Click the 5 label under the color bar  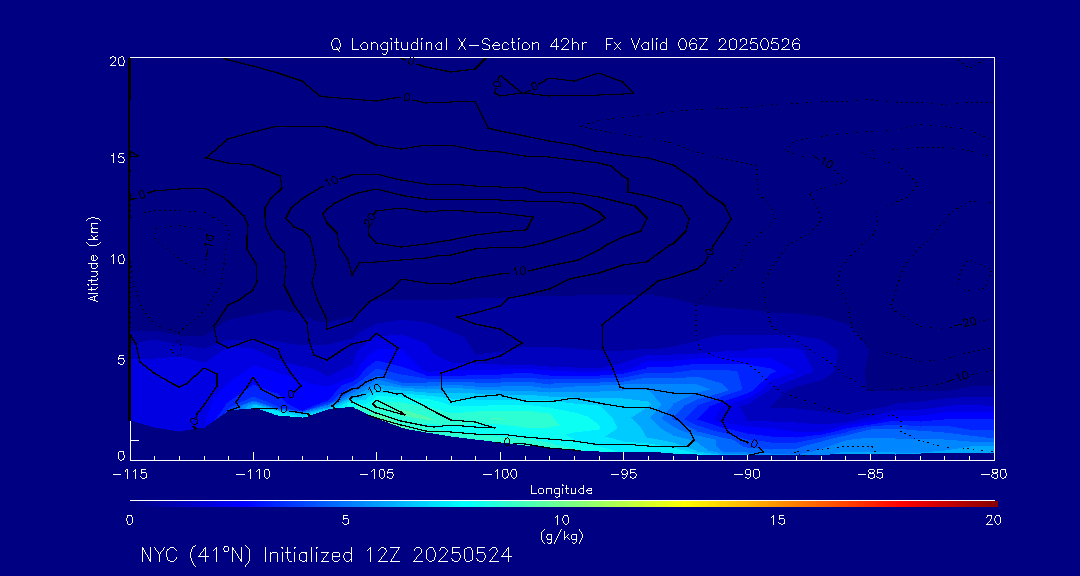[346, 521]
